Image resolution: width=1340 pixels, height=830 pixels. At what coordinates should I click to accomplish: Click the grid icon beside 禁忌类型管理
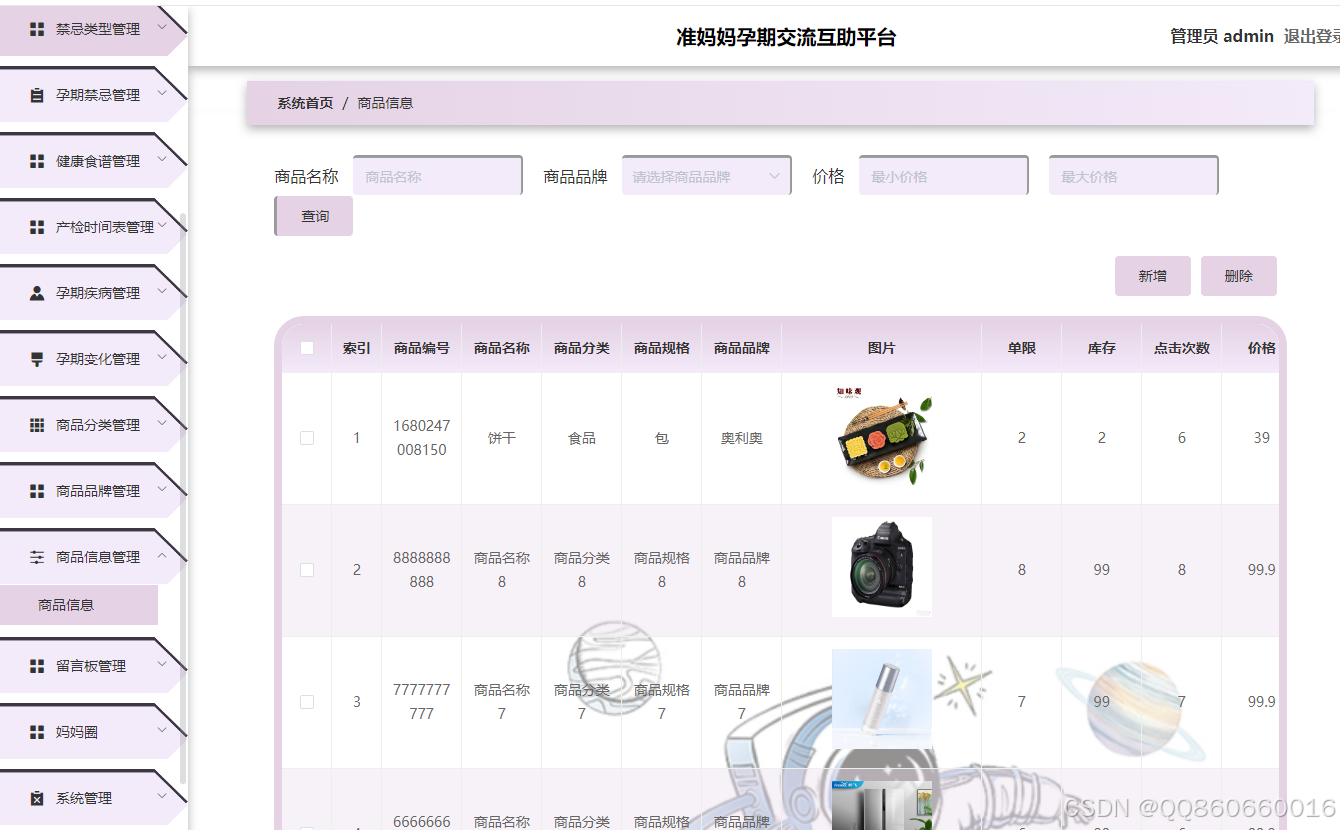(x=37, y=29)
